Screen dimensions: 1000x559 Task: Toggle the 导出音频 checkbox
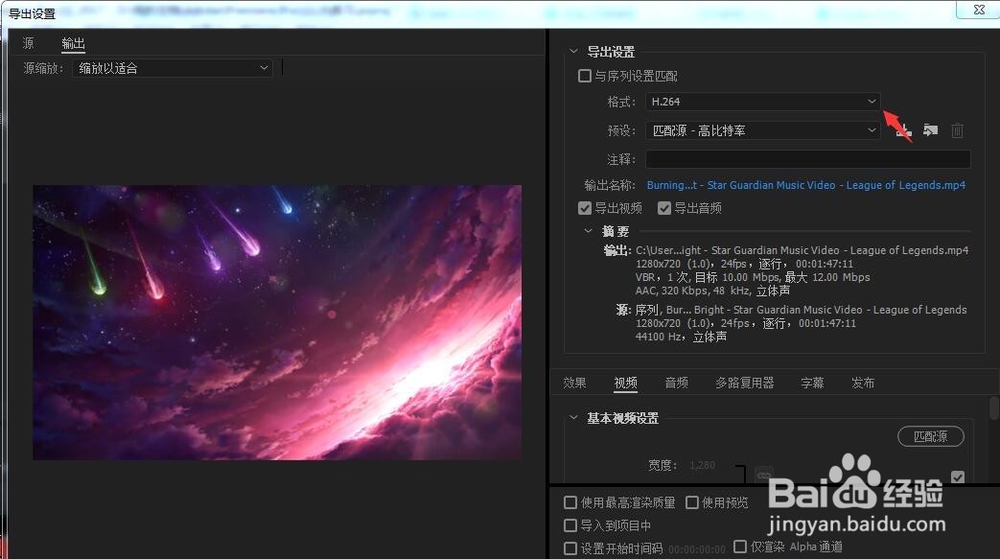pyautogui.click(x=664, y=208)
